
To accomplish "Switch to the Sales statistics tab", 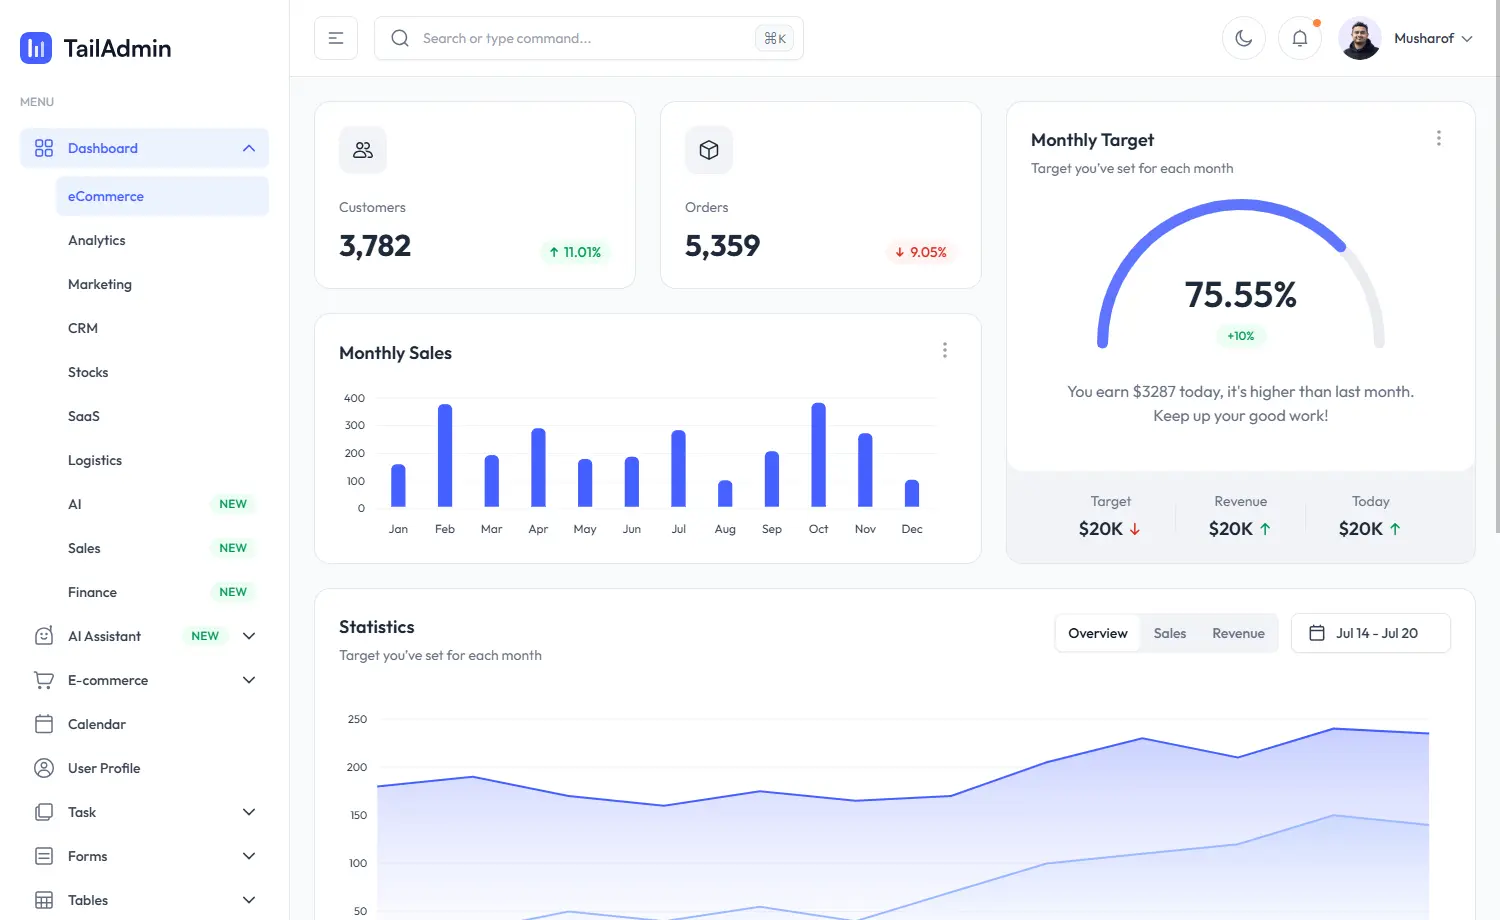I will click(1170, 633).
